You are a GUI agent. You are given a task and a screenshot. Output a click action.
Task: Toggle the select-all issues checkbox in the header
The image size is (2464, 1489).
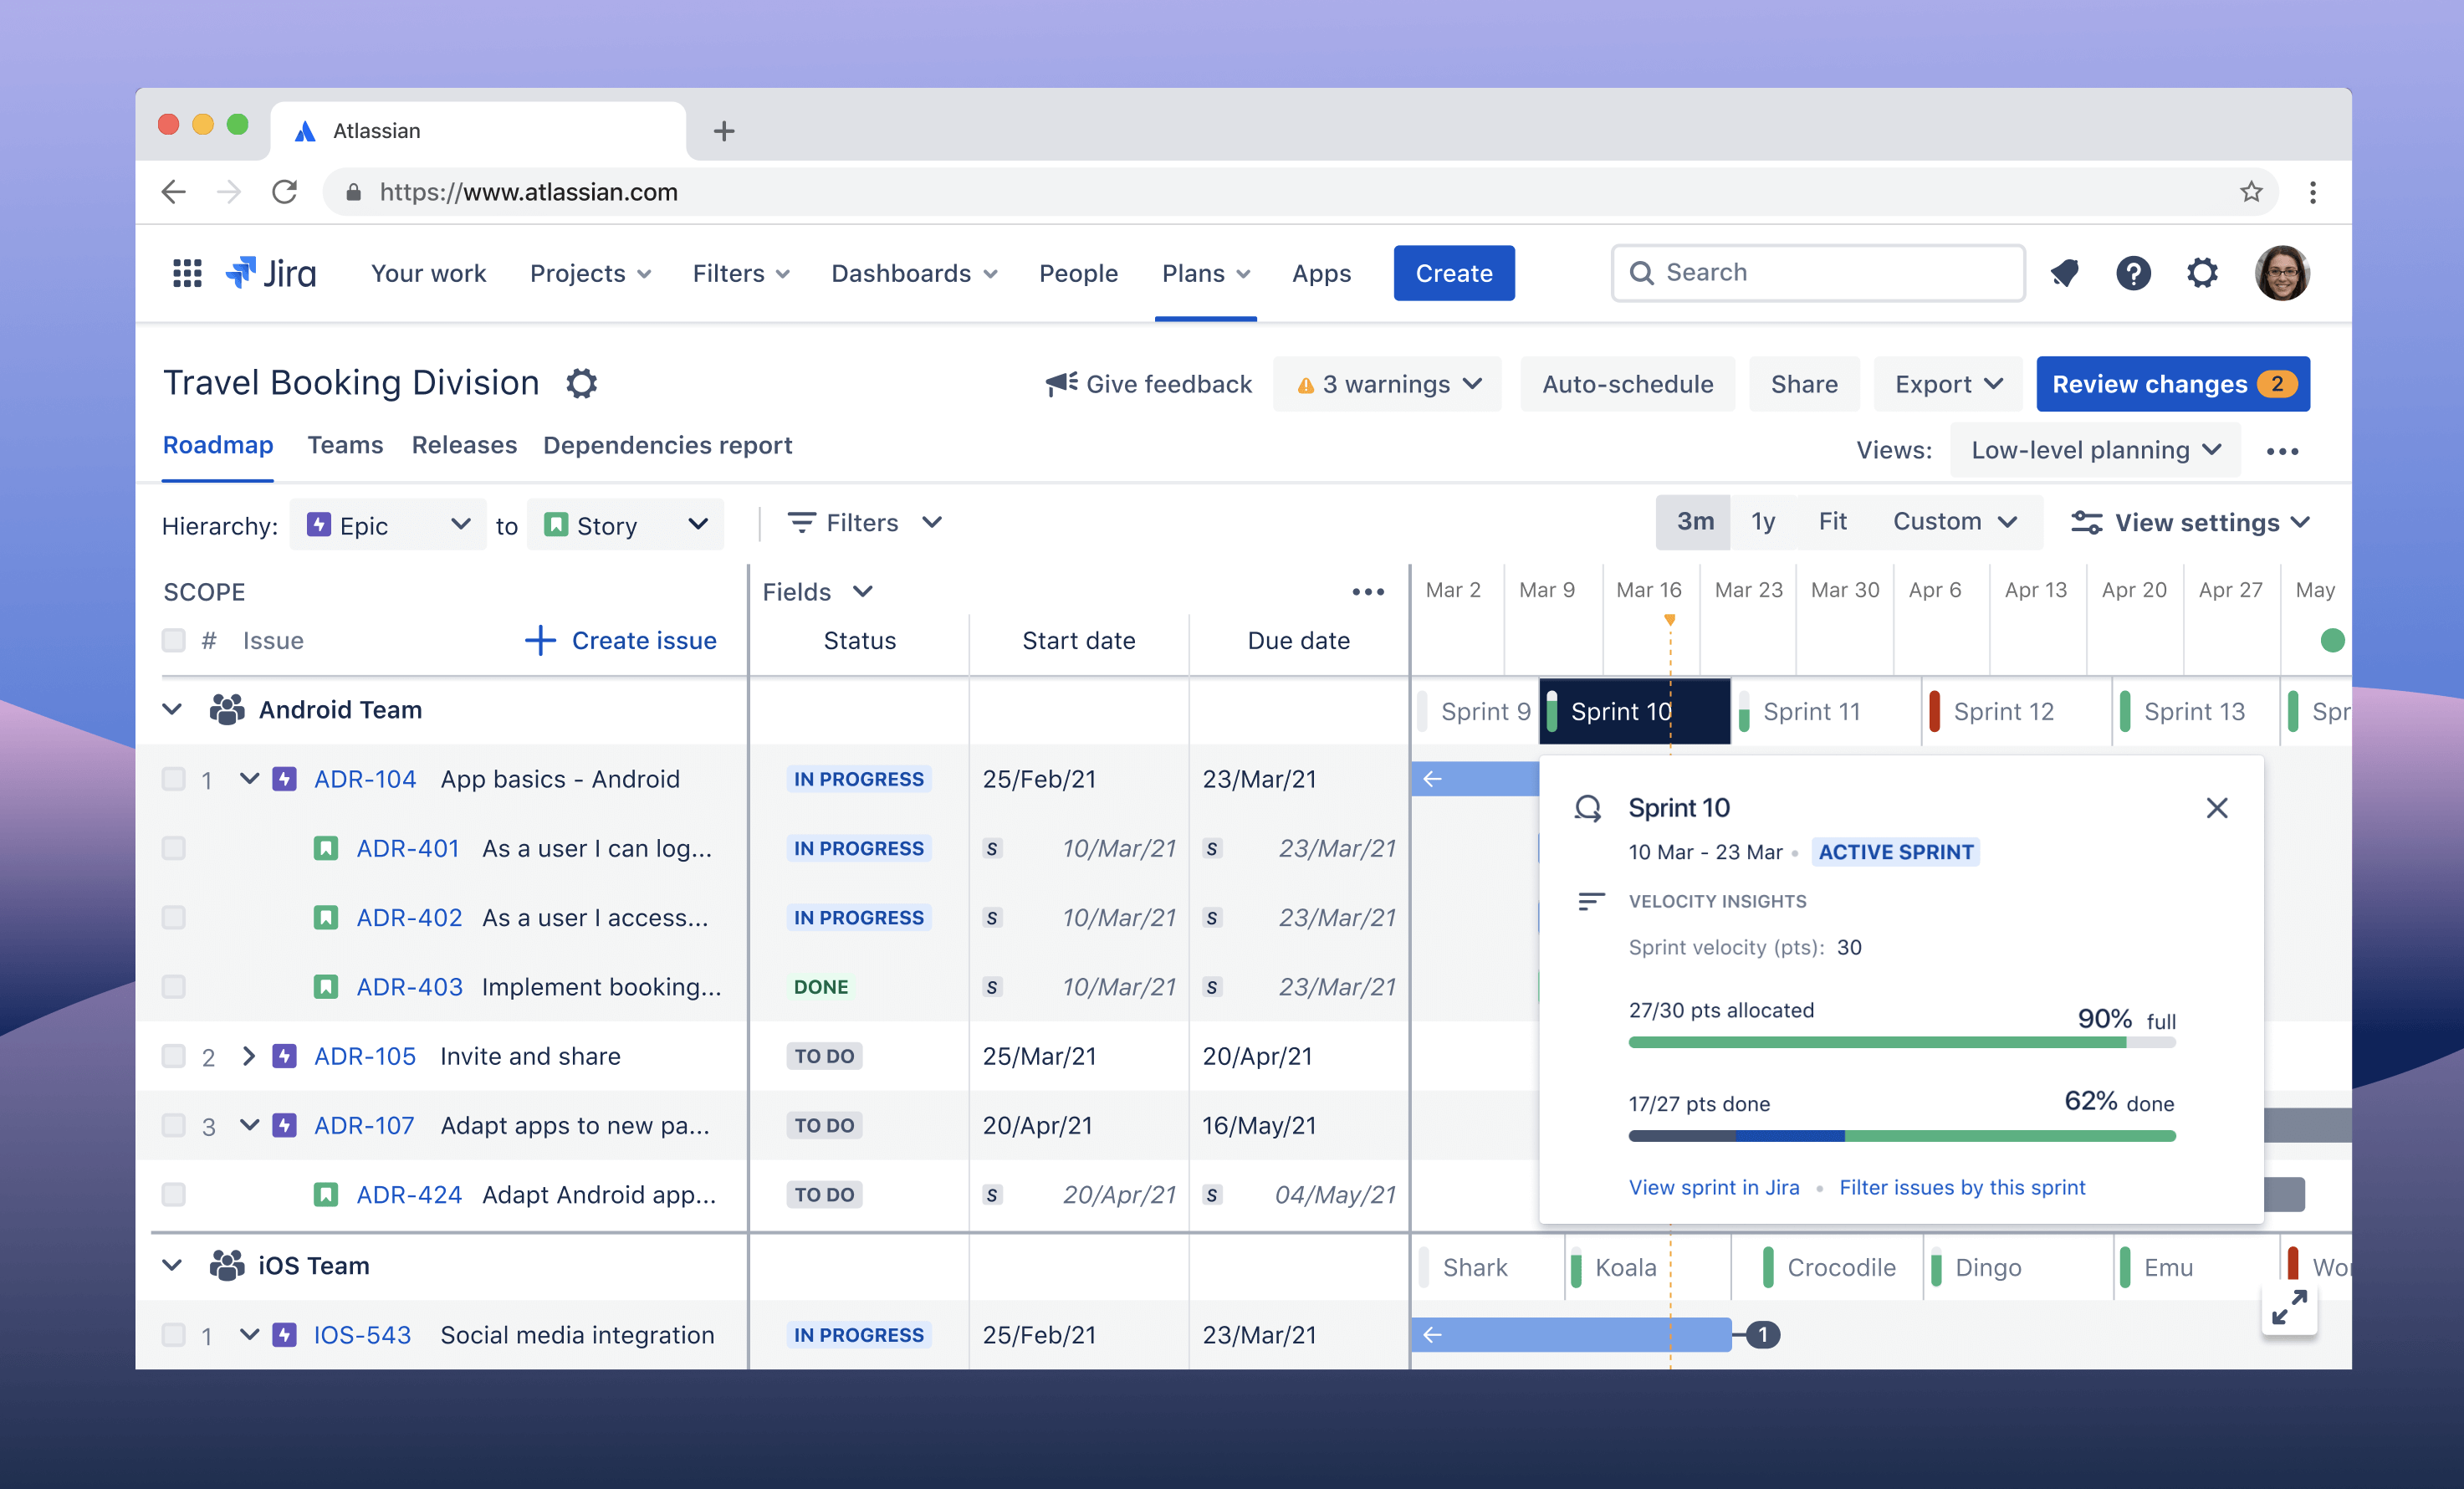point(174,641)
